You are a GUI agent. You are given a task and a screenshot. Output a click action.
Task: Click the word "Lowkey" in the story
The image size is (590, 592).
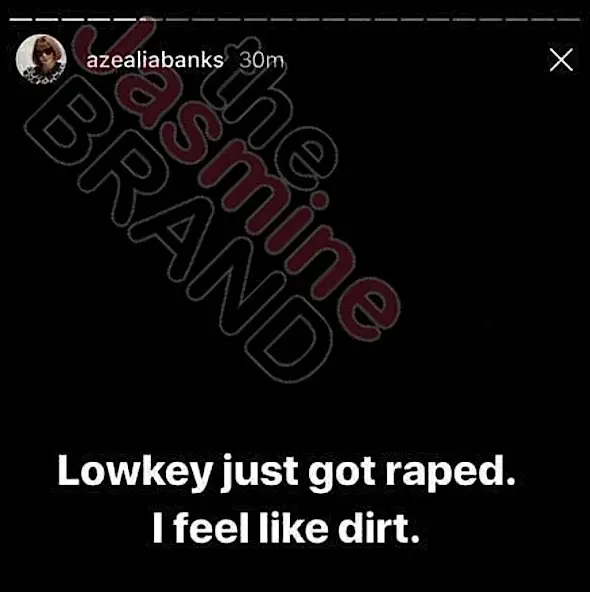(134, 473)
